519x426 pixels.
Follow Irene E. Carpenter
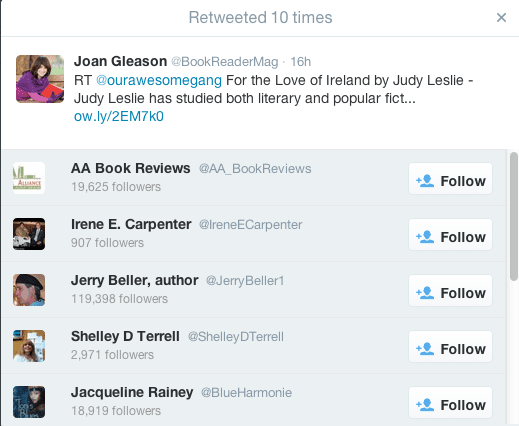point(450,237)
